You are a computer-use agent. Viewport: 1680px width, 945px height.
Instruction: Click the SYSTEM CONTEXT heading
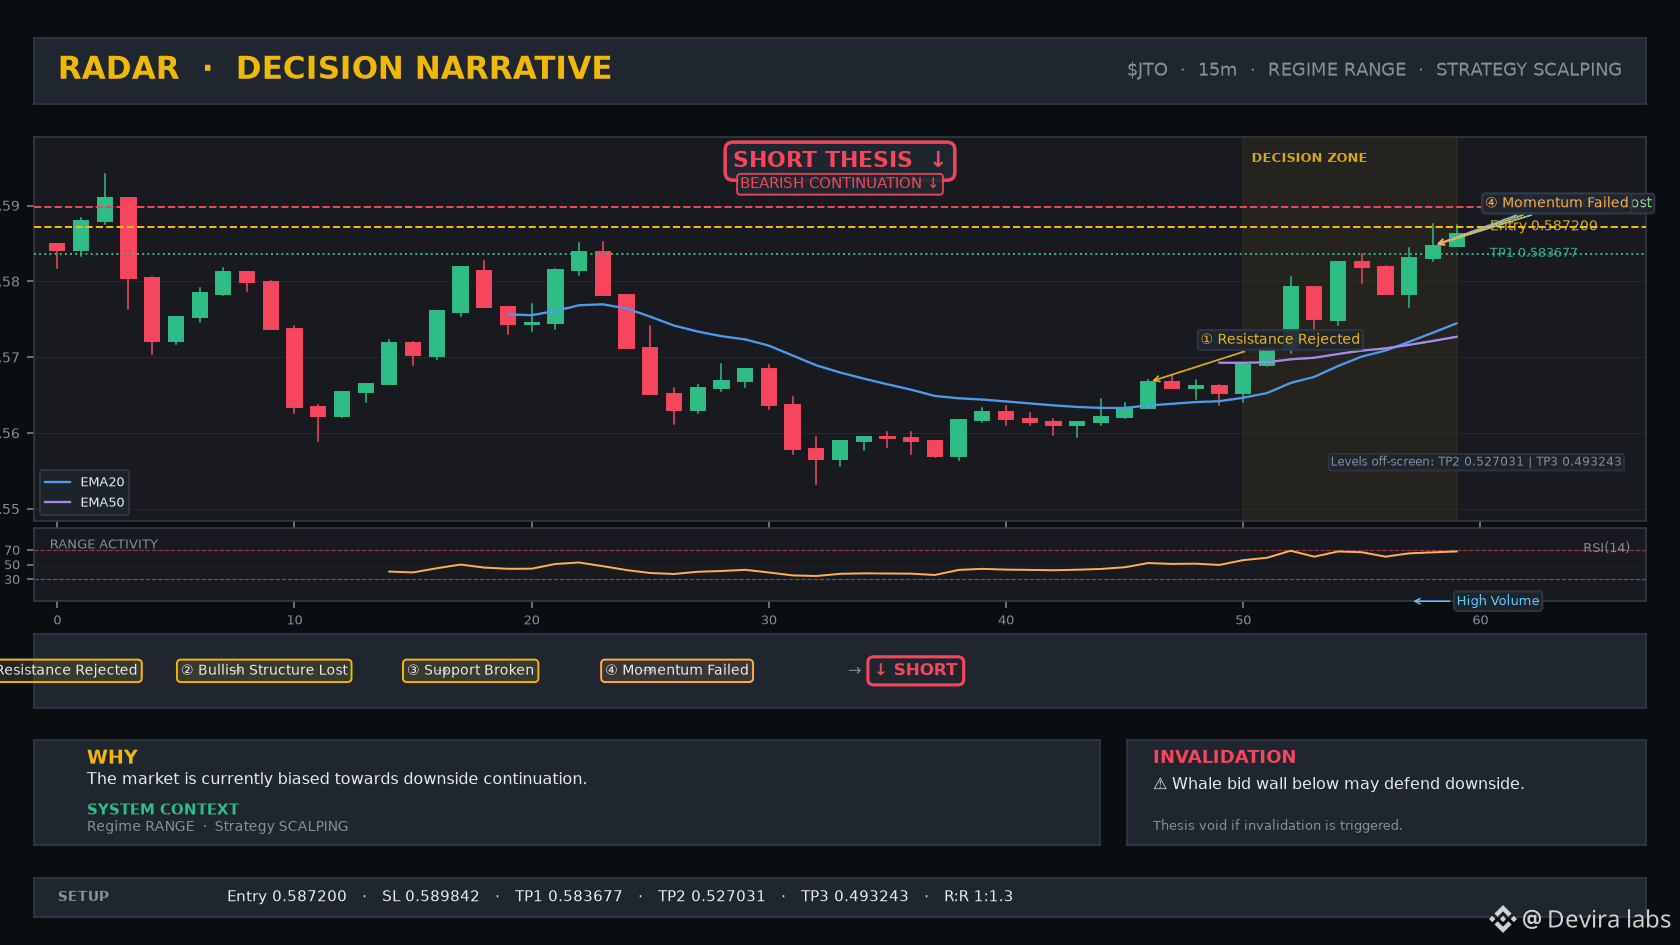pyautogui.click(x=163, y=809)
